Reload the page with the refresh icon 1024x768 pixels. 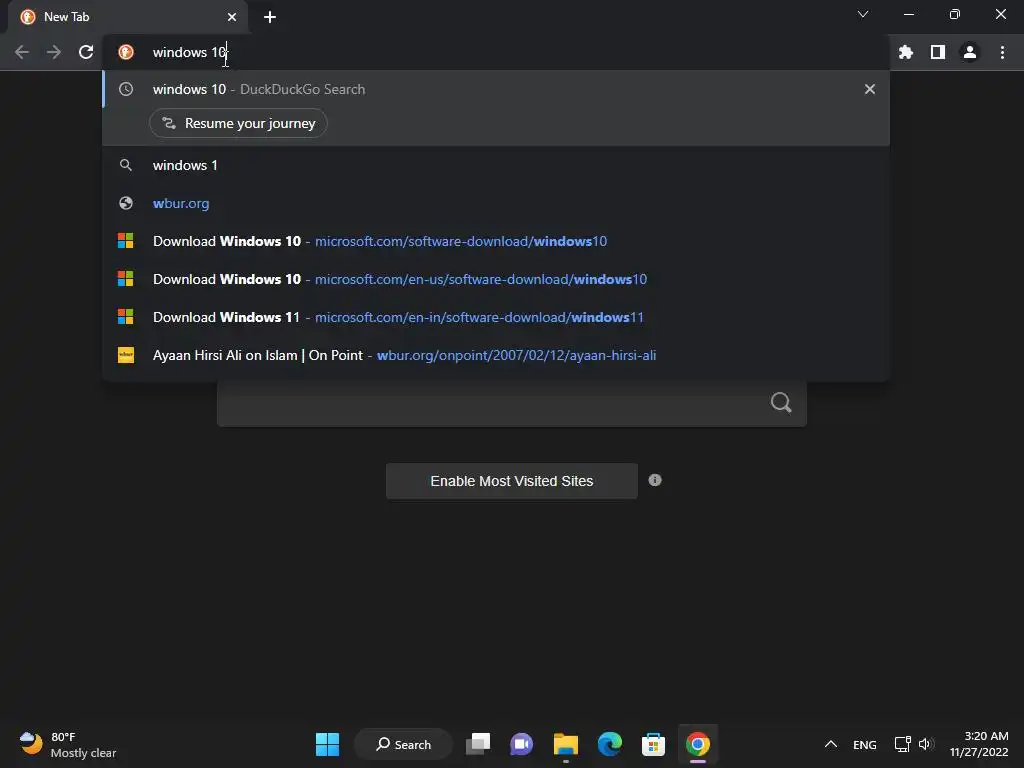point(86,52)
